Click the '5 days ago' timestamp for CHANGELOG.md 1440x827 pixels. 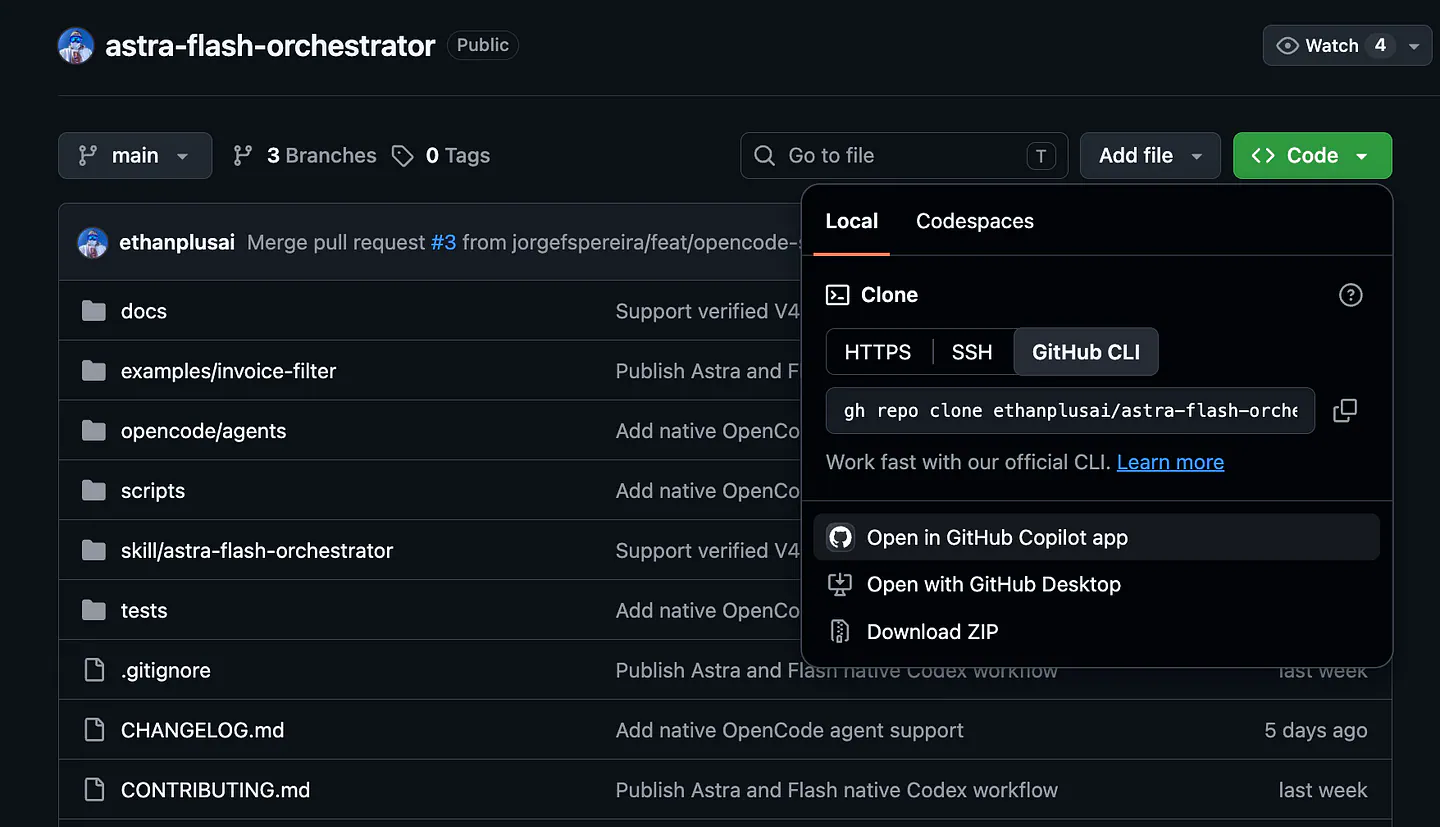click(x=1316, y=730)
